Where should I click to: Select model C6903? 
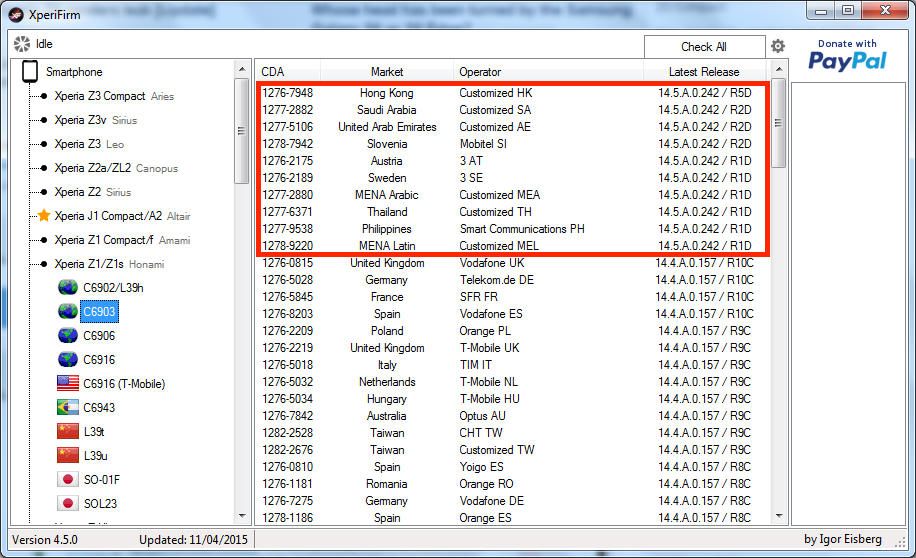click(x=99, y=311)
